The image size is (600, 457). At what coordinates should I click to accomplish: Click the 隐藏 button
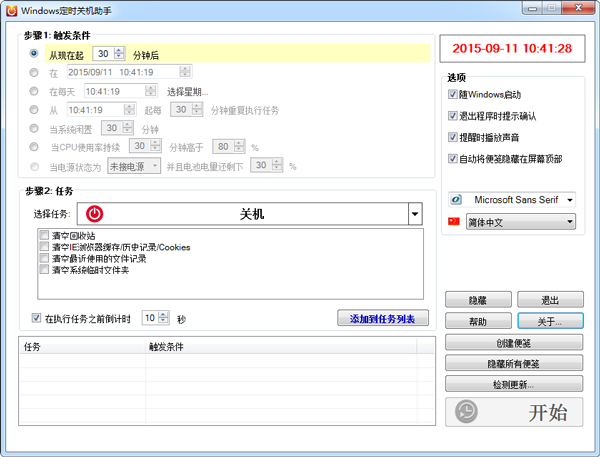pos(478,300)
